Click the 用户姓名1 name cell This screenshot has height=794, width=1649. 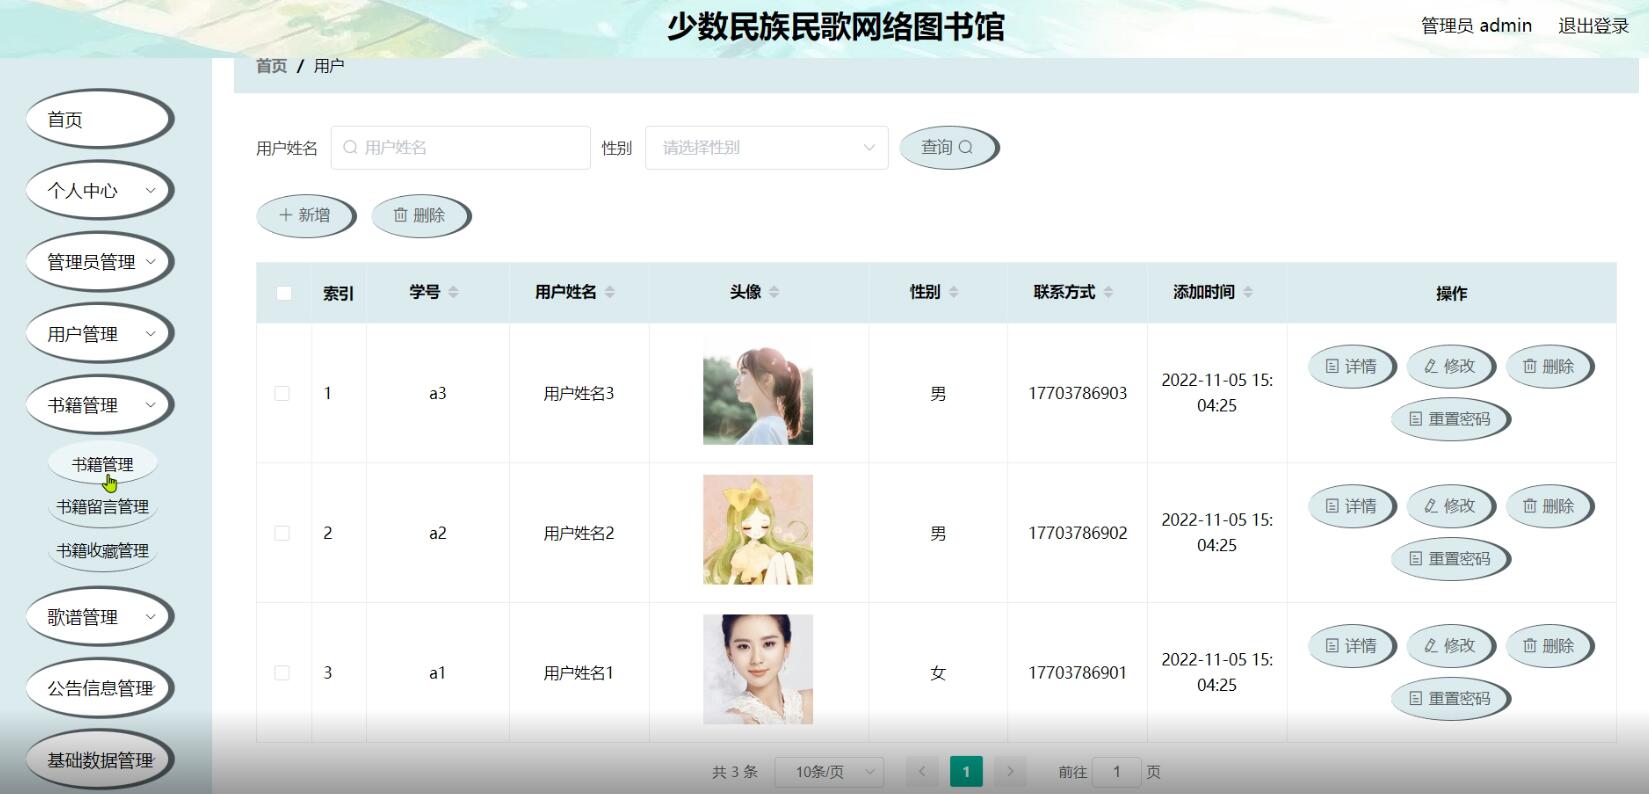click(579, 673)
